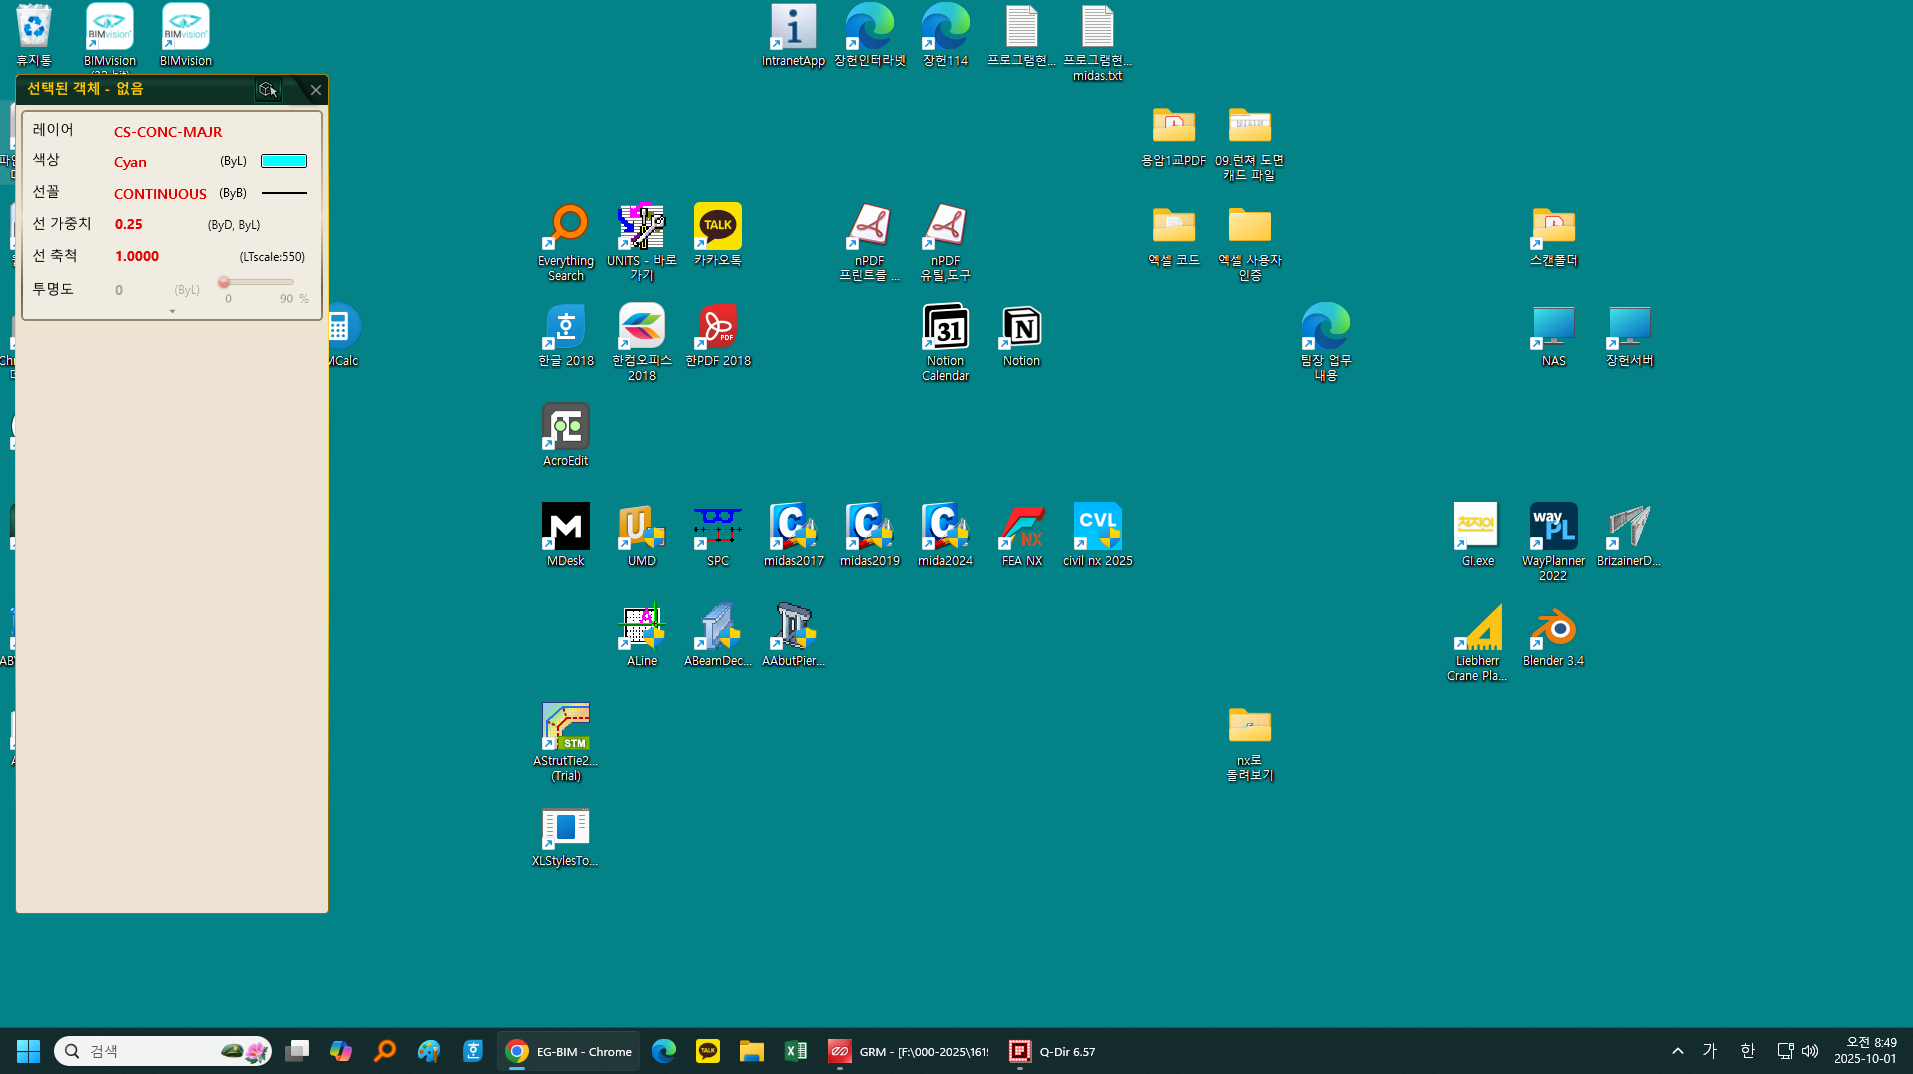Select the 엑셀 코드 folder
1913x1074 pixels.
(x=1174, y=236)
